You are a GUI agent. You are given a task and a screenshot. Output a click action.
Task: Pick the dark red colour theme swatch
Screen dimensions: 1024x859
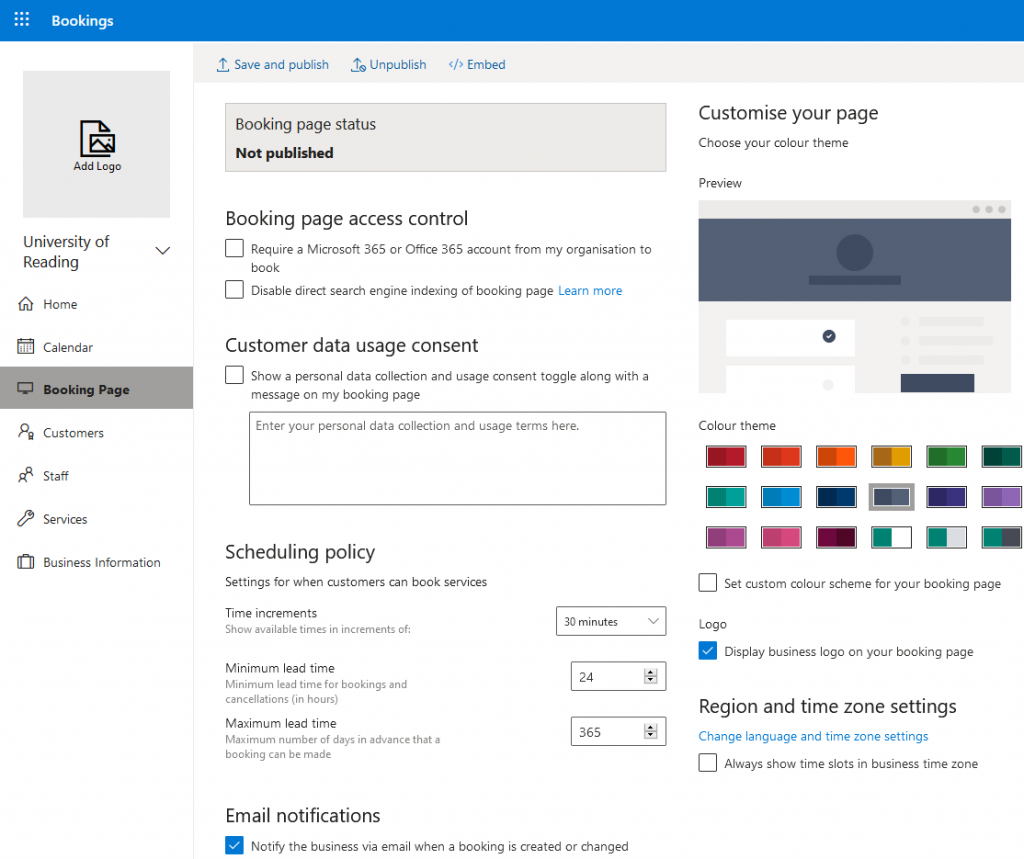tap(726, 456)
